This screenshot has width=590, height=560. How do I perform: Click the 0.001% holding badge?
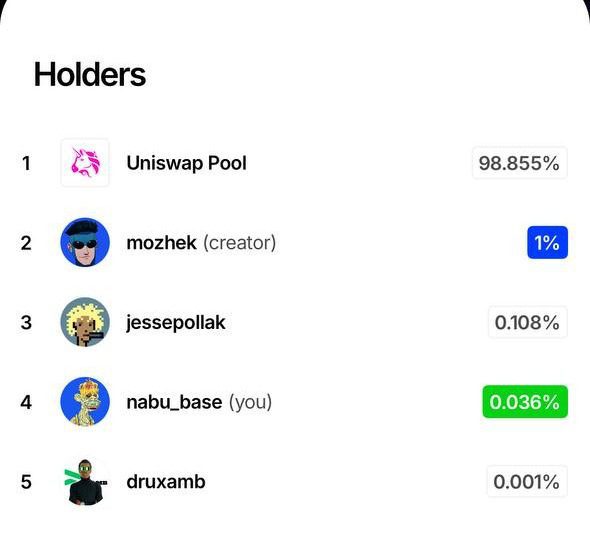click(x=527, y=482)
